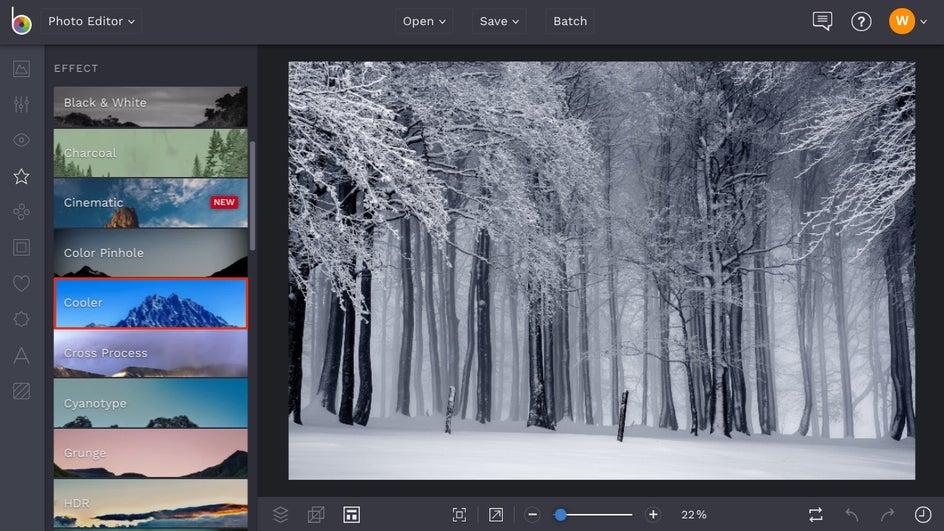Click the zoom out minus button

pos(532,515)
